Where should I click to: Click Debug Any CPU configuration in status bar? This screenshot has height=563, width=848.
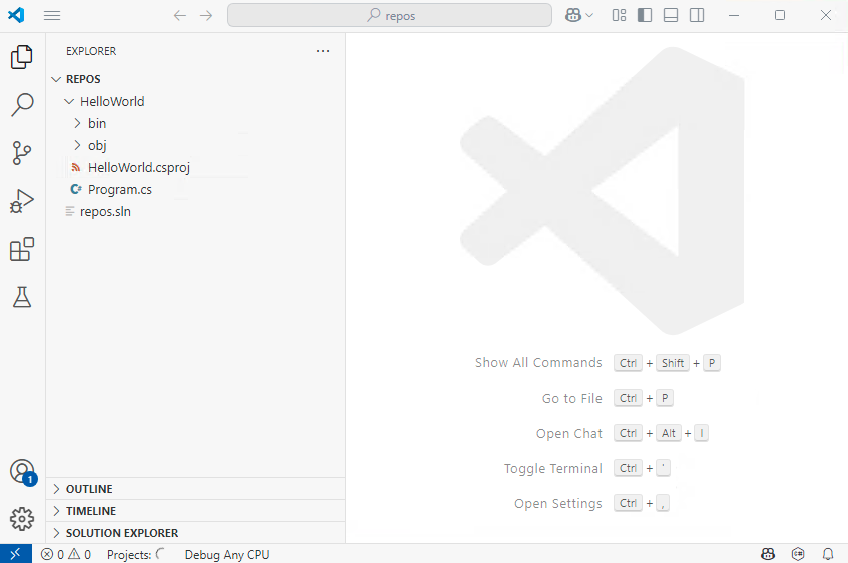[227, 554]
